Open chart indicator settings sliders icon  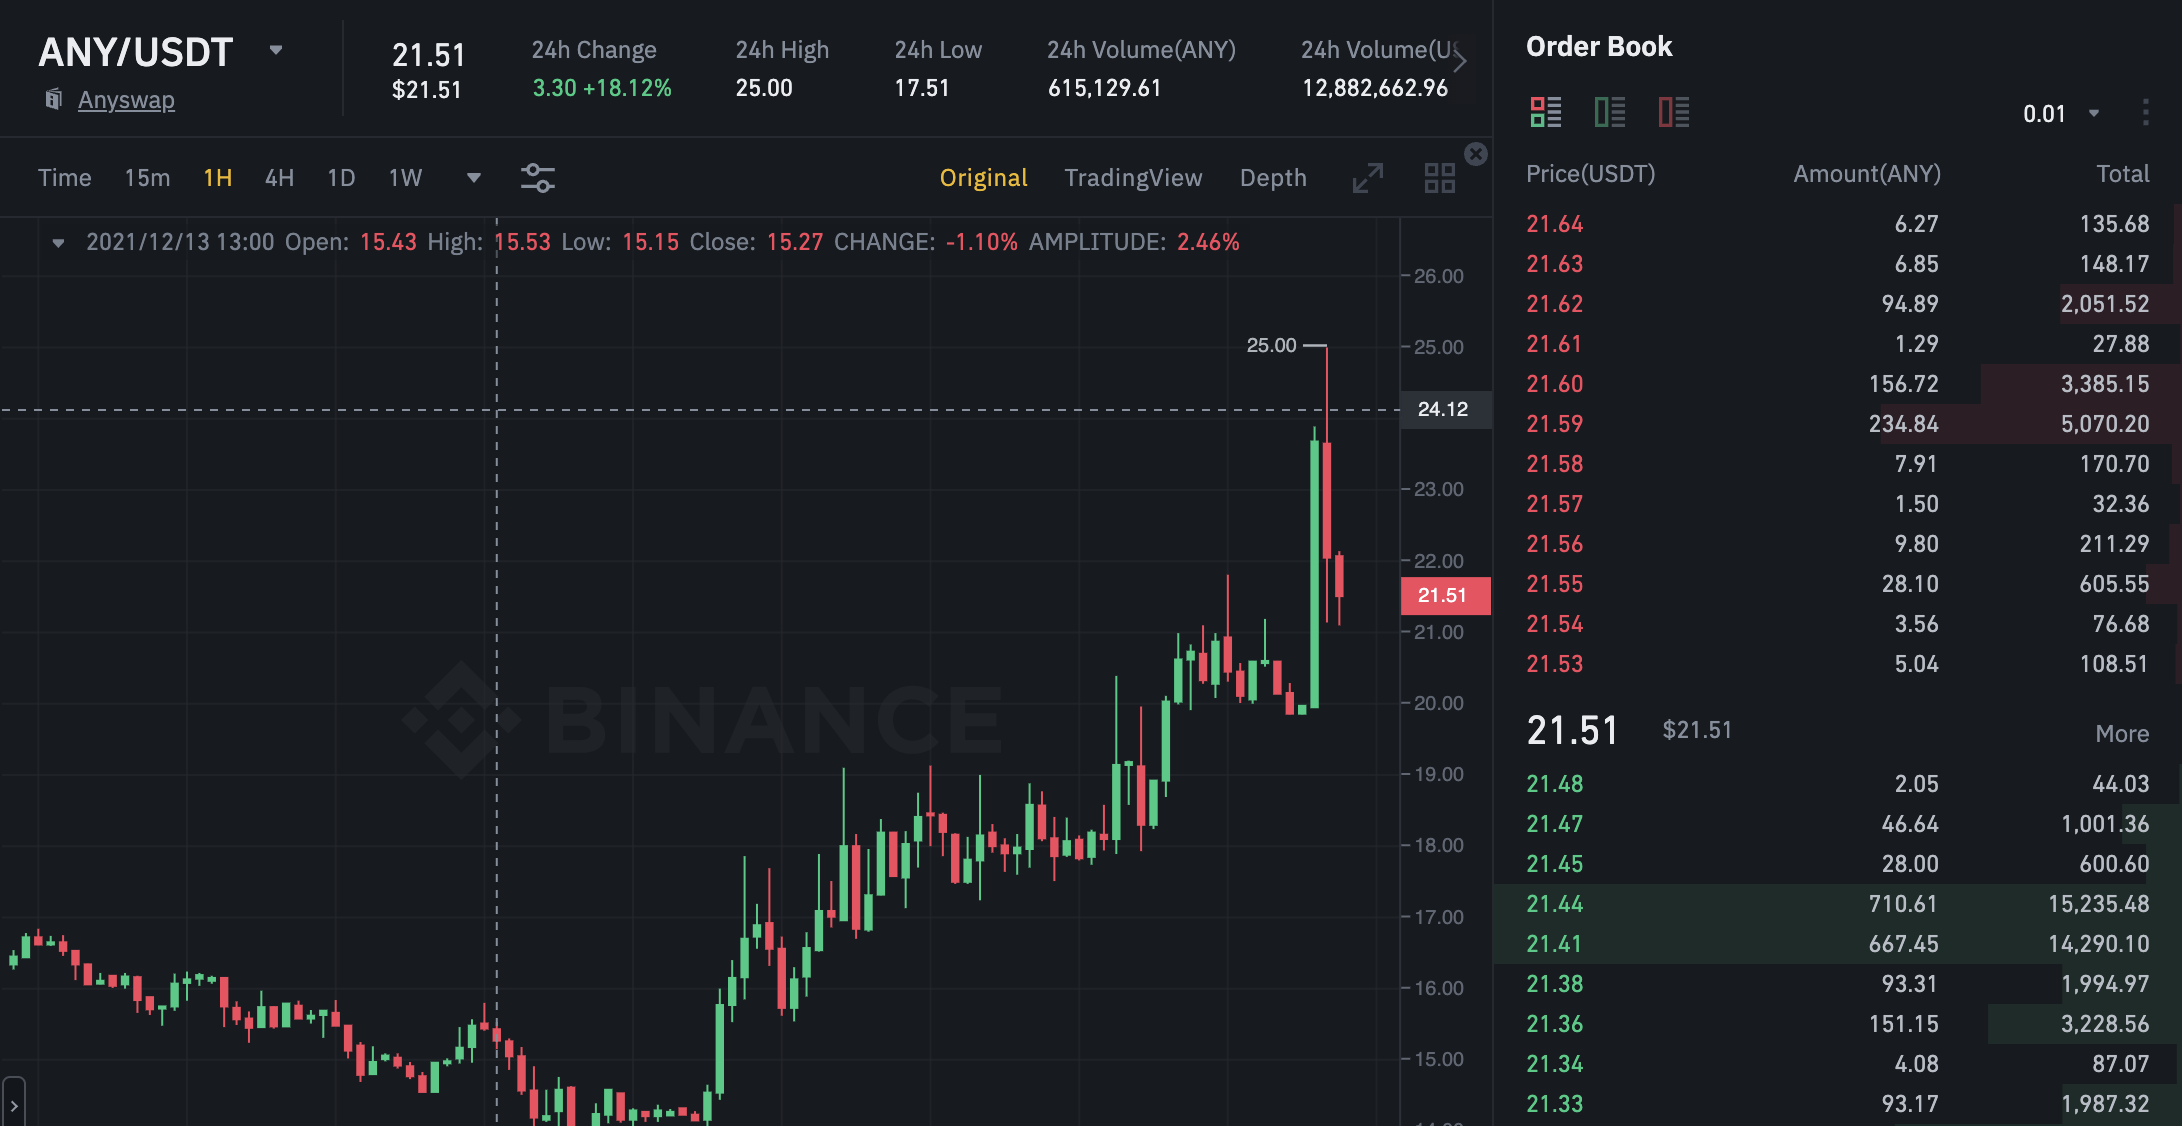pos(538,178)
